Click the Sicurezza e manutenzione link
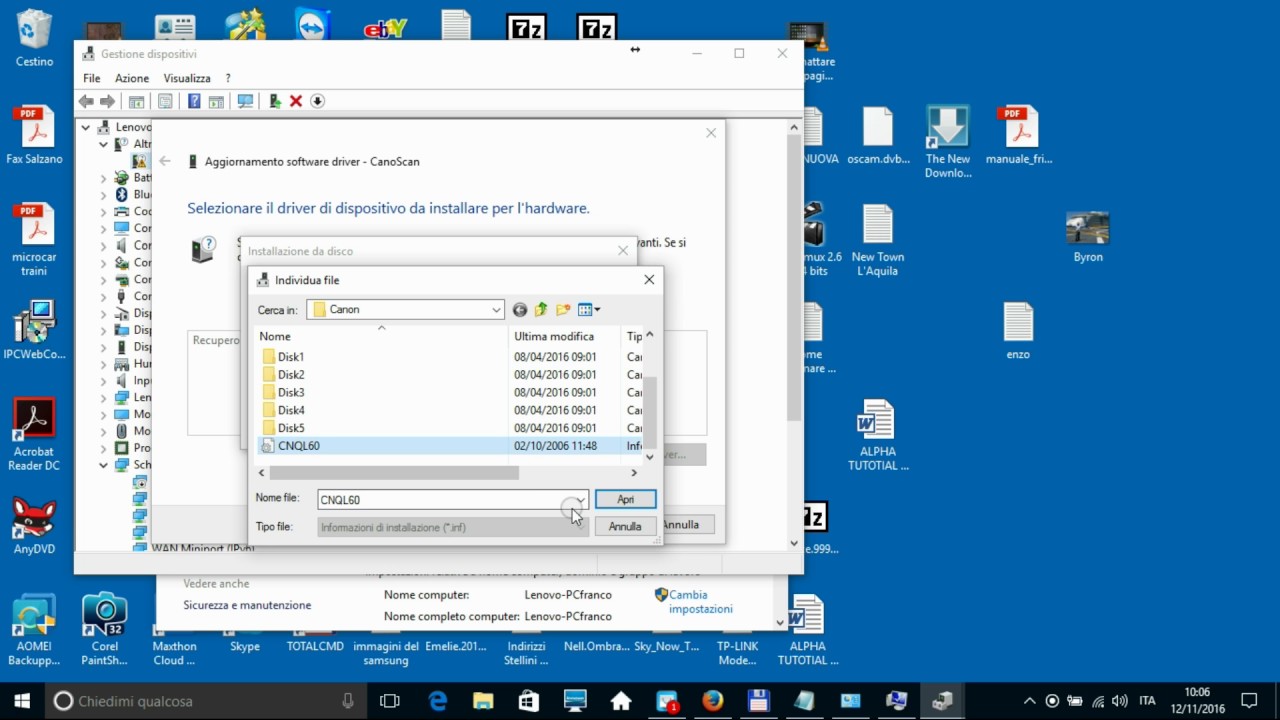The width and height of the screenshot is (1280, 720). click(247, 605)
